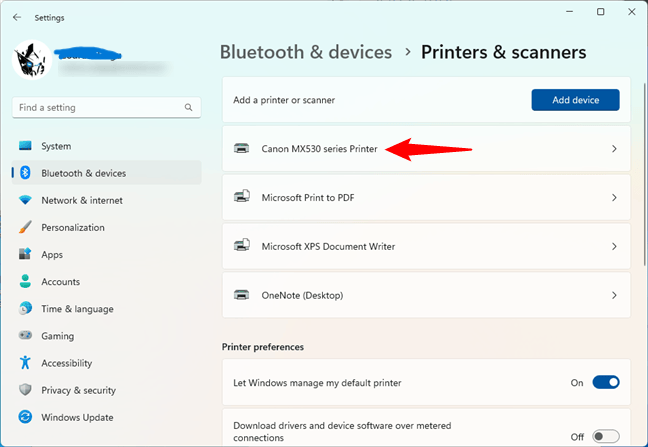648x447 pixels.
Task: Turn off Let Windows manage default printer
Action: [606, 382]
